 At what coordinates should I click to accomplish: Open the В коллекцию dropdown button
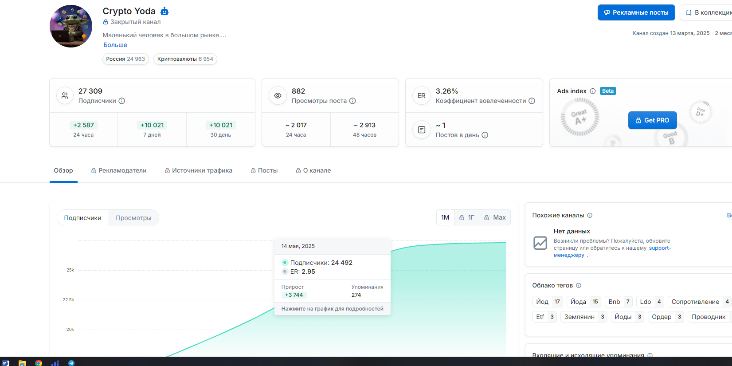pyautogui.click(x=706, y=13)
